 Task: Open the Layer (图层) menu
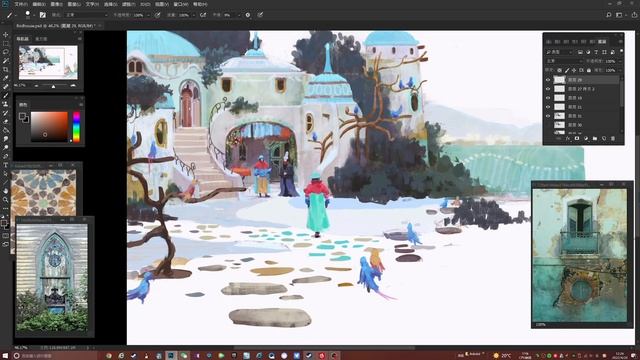click(x=74, y=4)
